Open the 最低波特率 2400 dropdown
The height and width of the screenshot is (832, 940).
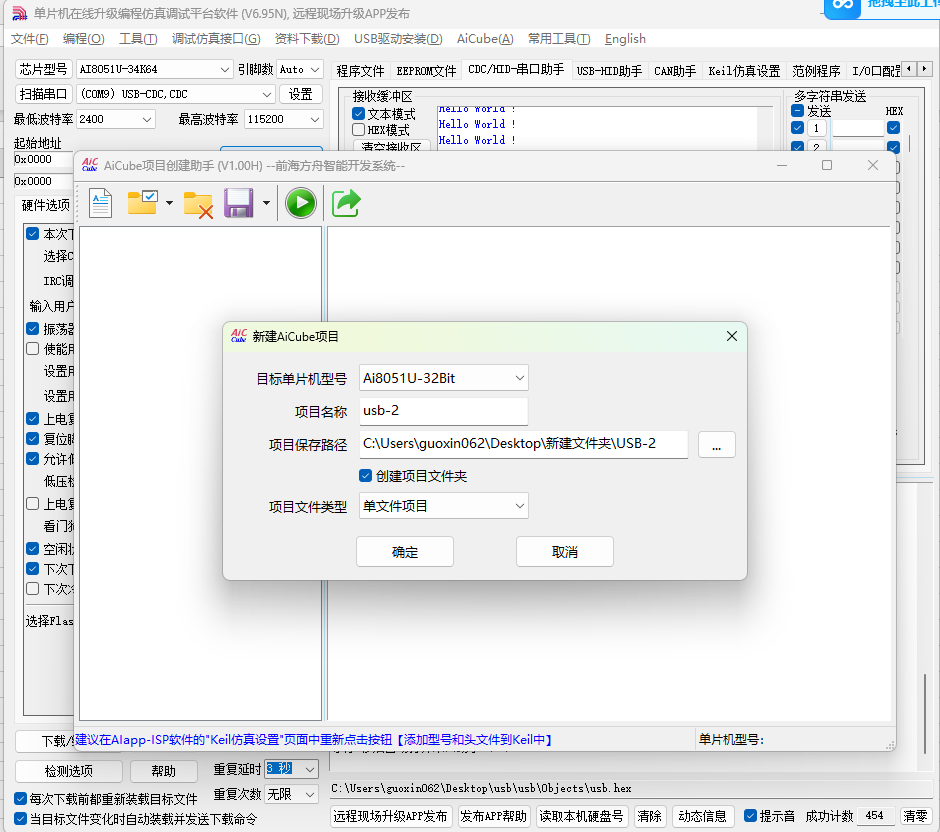tap(116, 119)
